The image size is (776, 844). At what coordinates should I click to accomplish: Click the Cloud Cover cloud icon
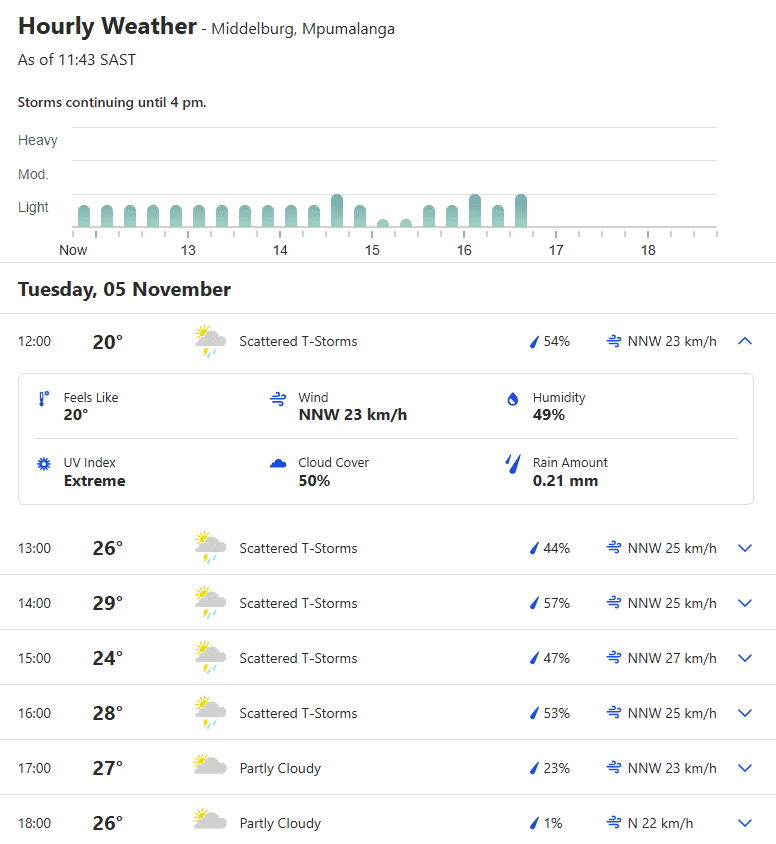(278, 463)
